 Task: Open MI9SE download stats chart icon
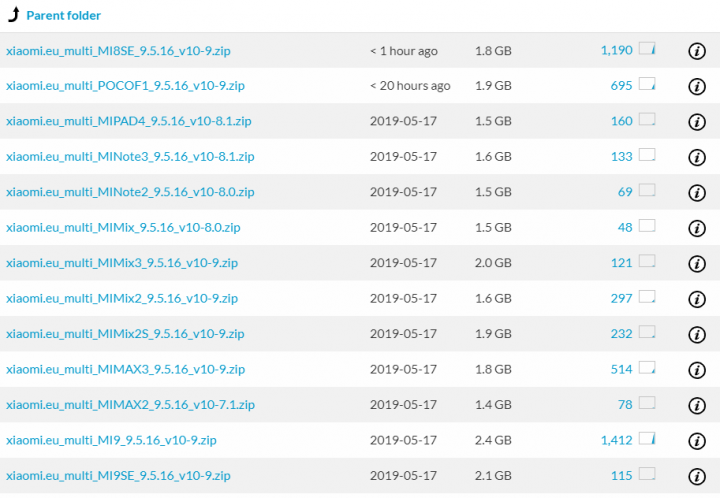(x=647, y=473)
